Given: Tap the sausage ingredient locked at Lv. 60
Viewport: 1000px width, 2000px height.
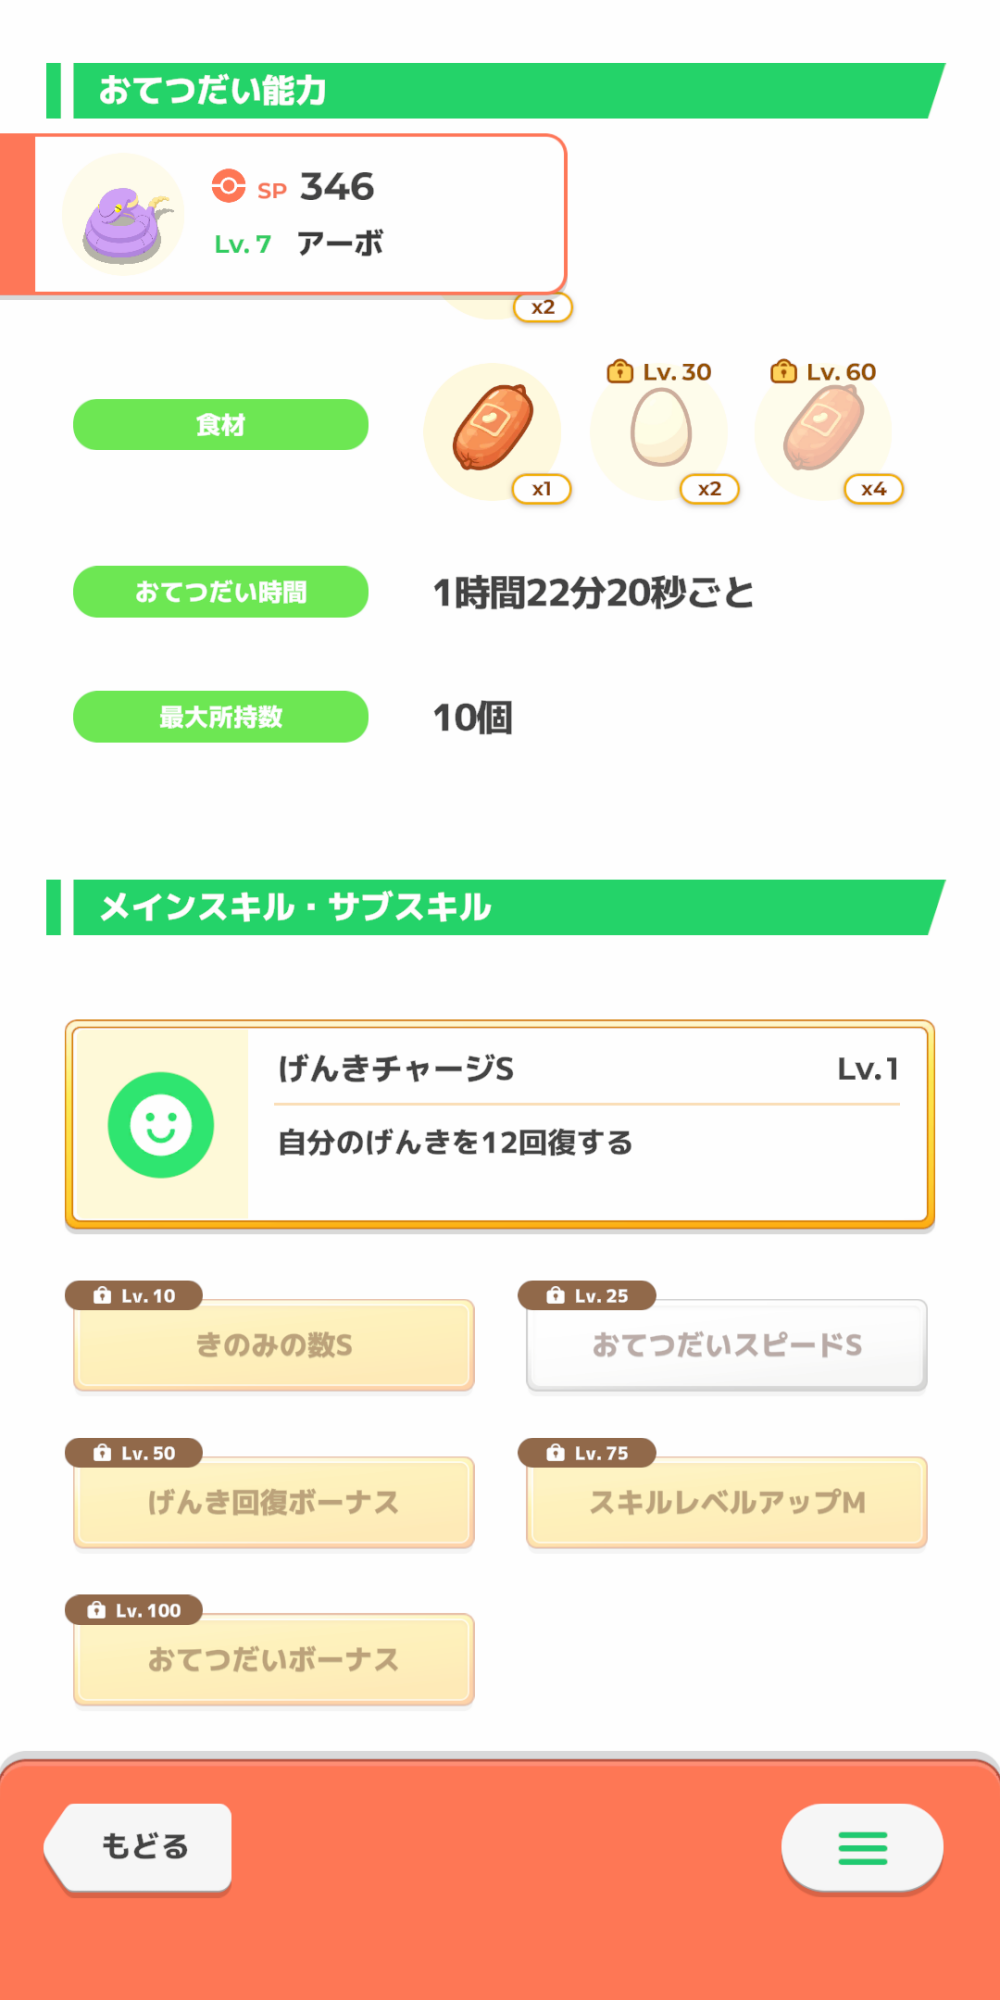Looking at the screenshot, I should click(823, 428).
